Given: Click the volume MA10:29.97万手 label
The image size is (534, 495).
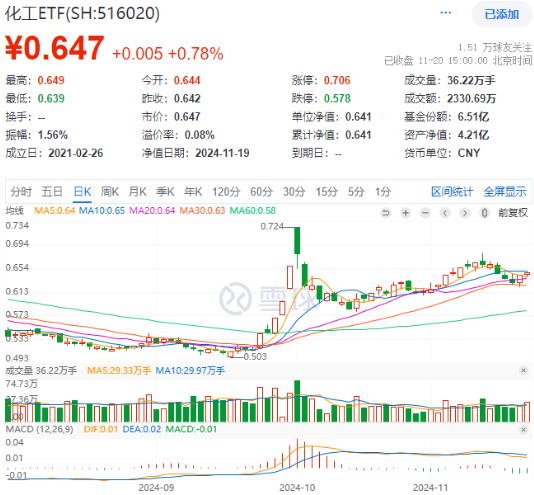Looking at the screenshot, I should click(x=190, y=371).
